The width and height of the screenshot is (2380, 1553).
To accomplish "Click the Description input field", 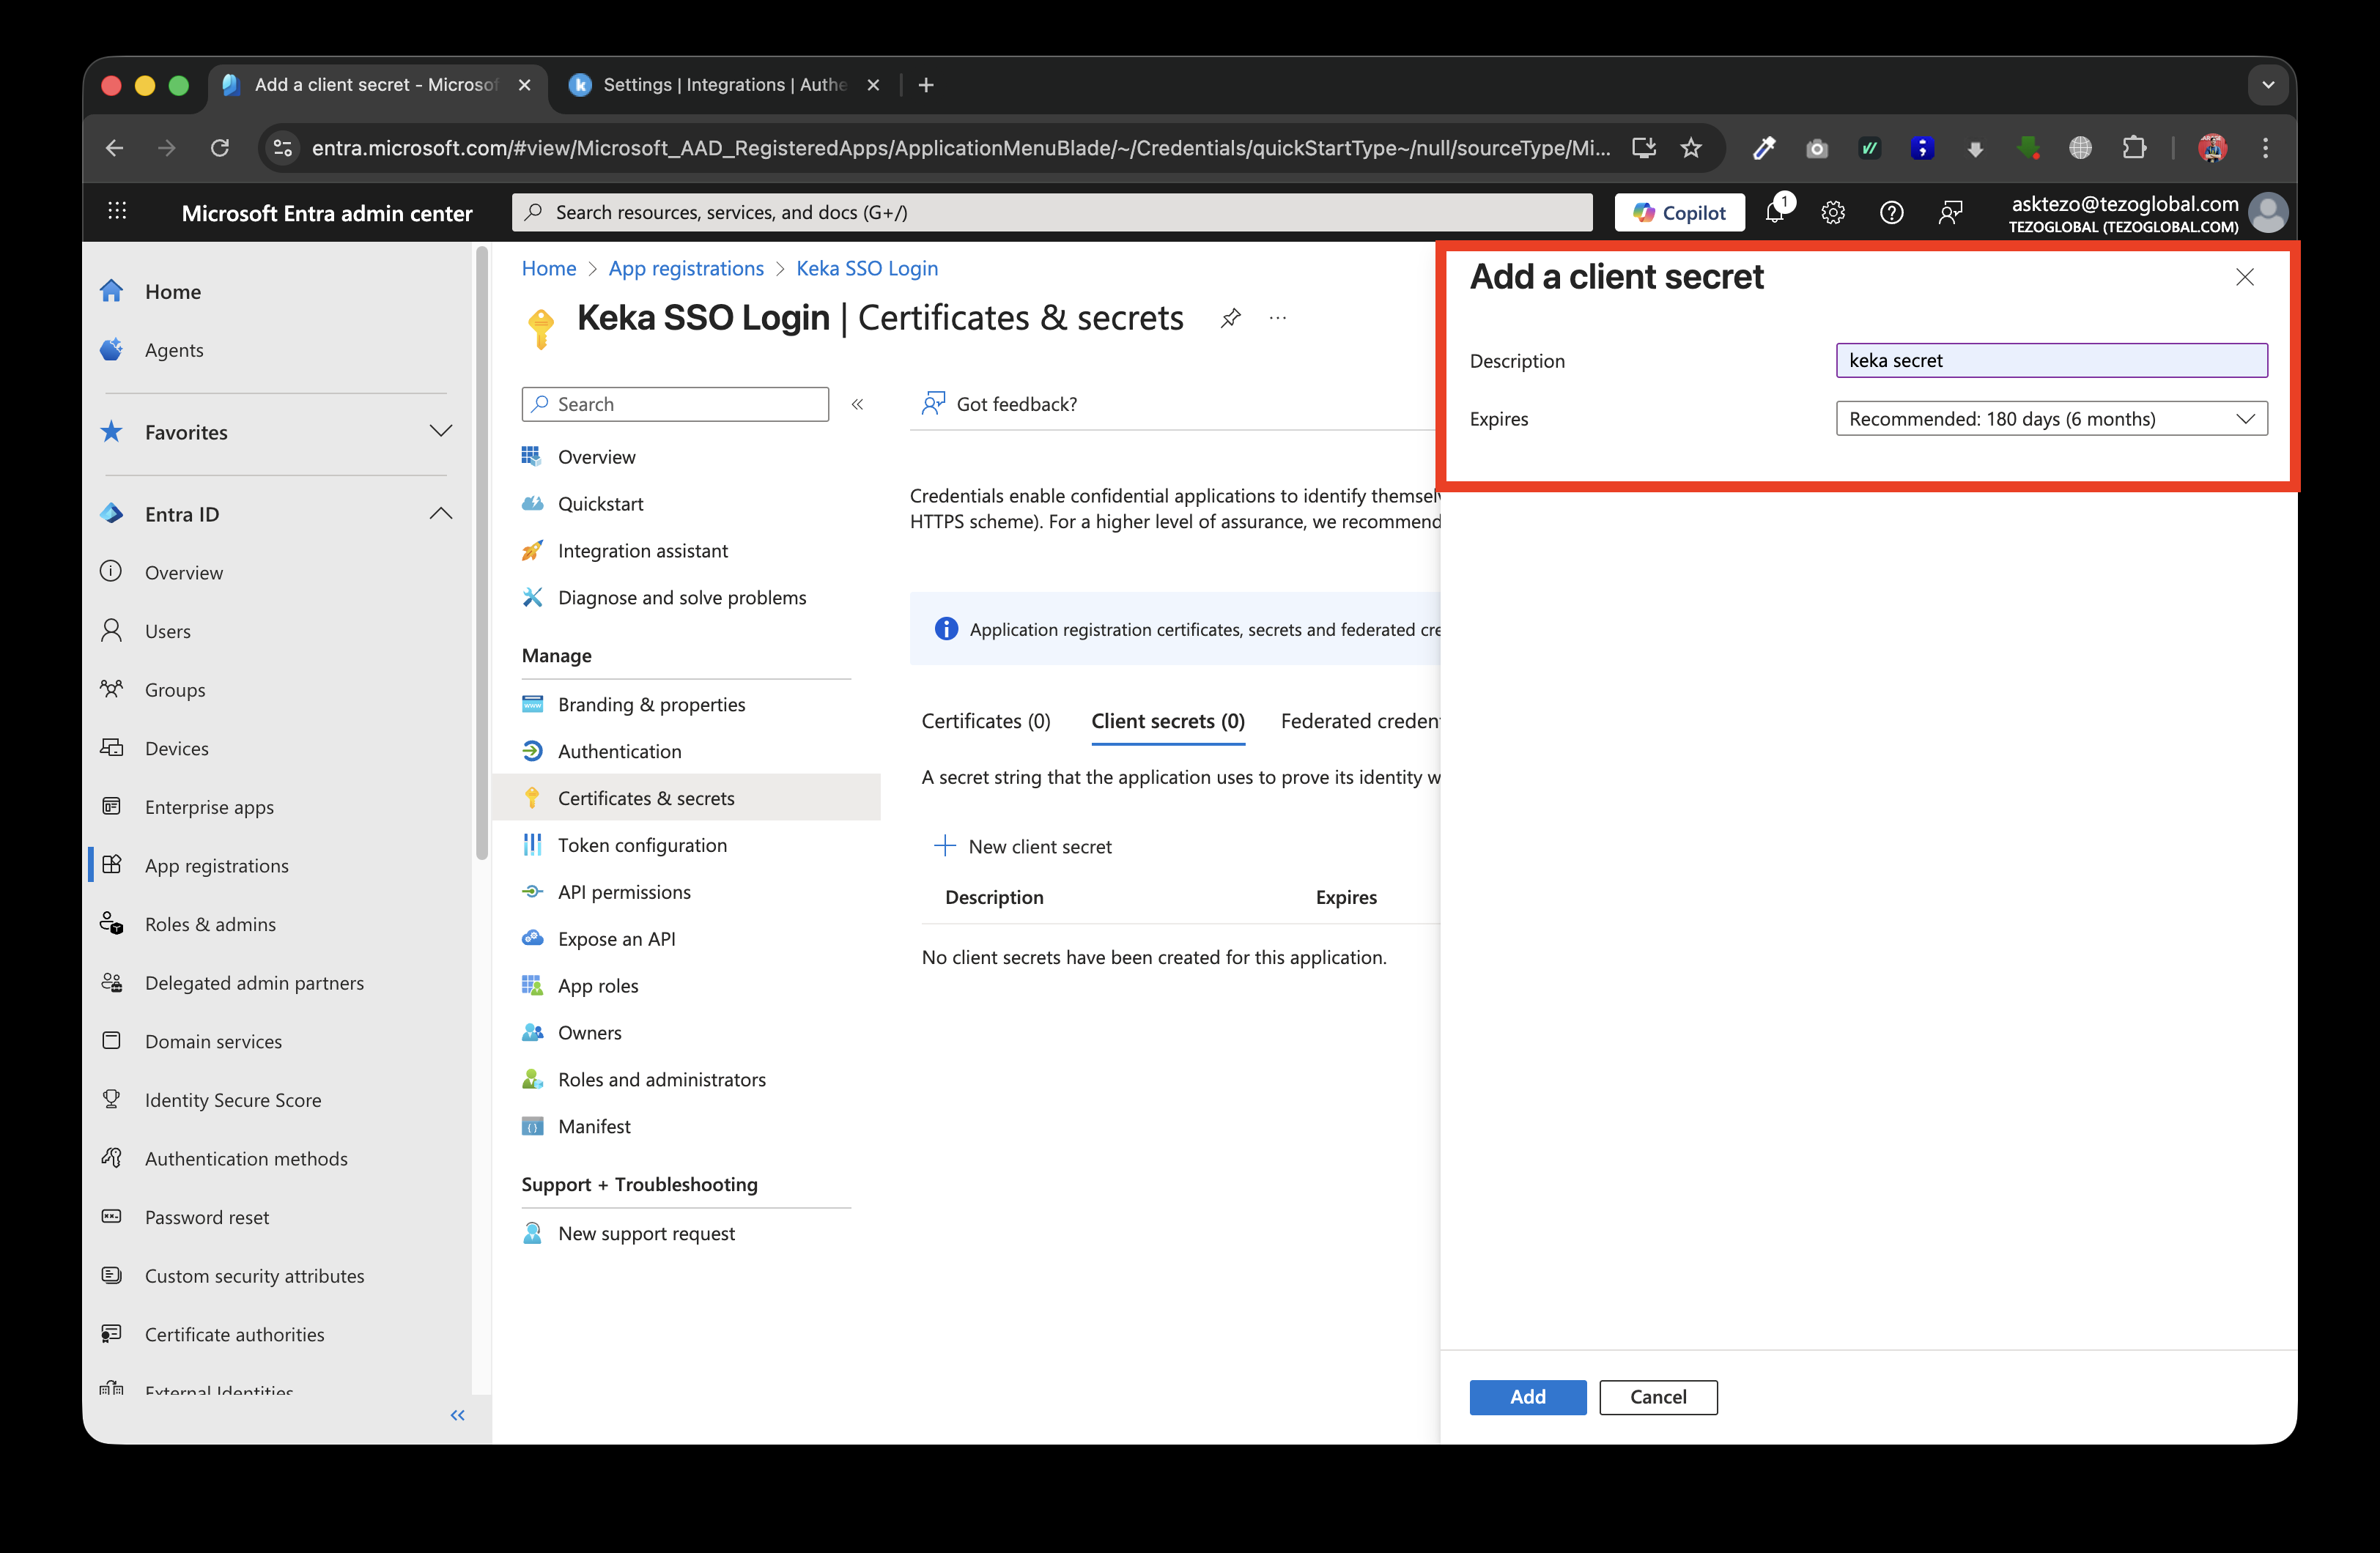I will tap(2051, 361).
